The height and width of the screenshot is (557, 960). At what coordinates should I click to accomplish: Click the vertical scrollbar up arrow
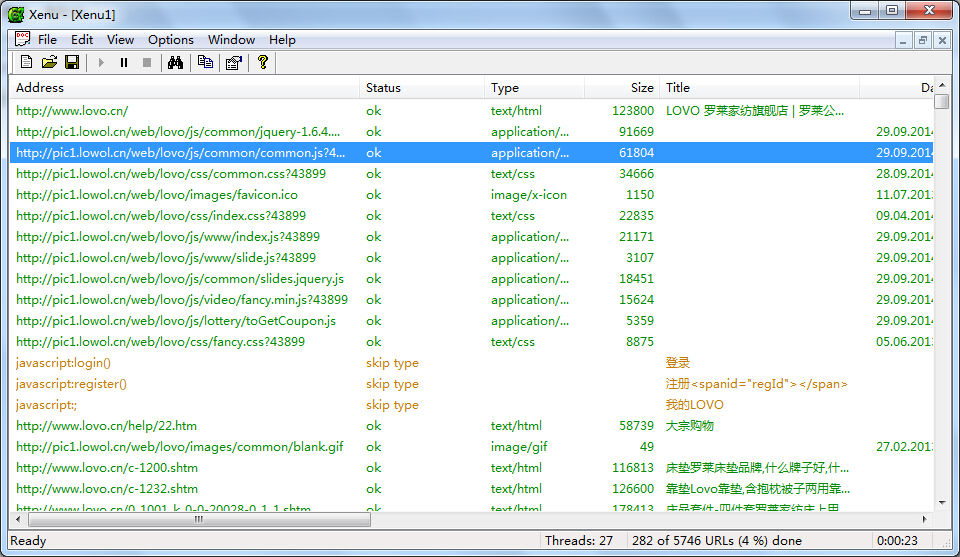[942, 85]
